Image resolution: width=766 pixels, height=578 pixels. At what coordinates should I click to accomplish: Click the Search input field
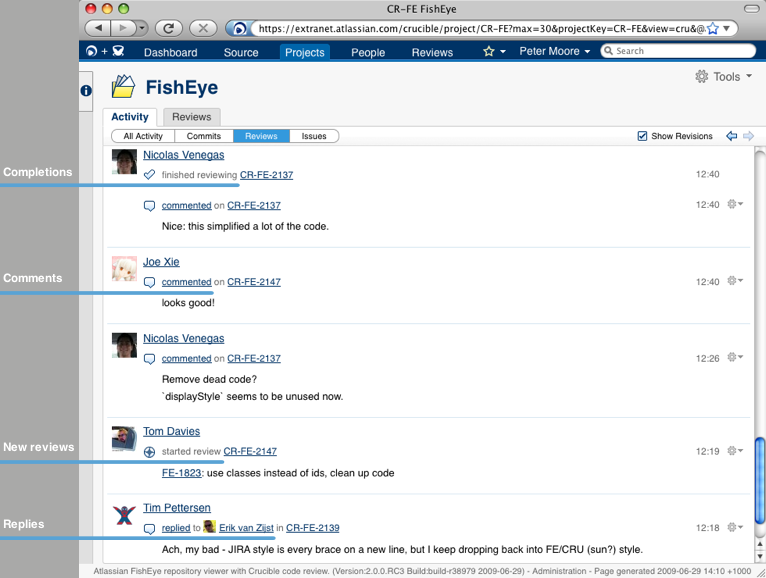pyautogui.click(x=678, y=51)
